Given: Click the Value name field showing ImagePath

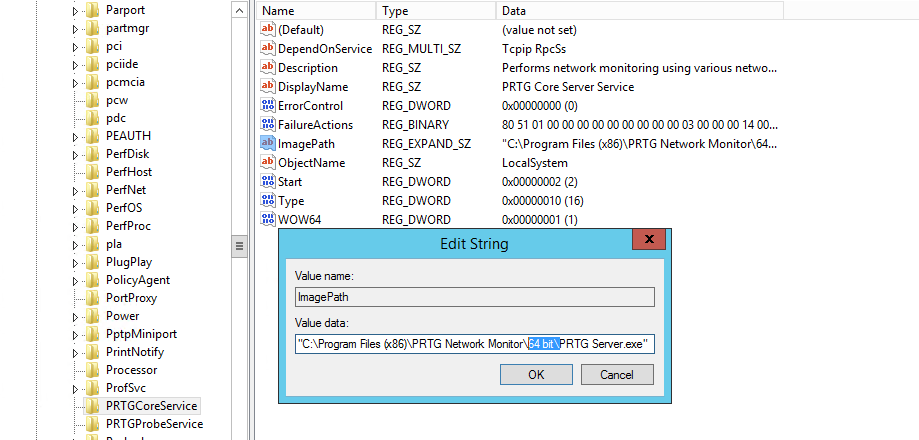Looking at the screenshot, I should (x=475, y=297).
